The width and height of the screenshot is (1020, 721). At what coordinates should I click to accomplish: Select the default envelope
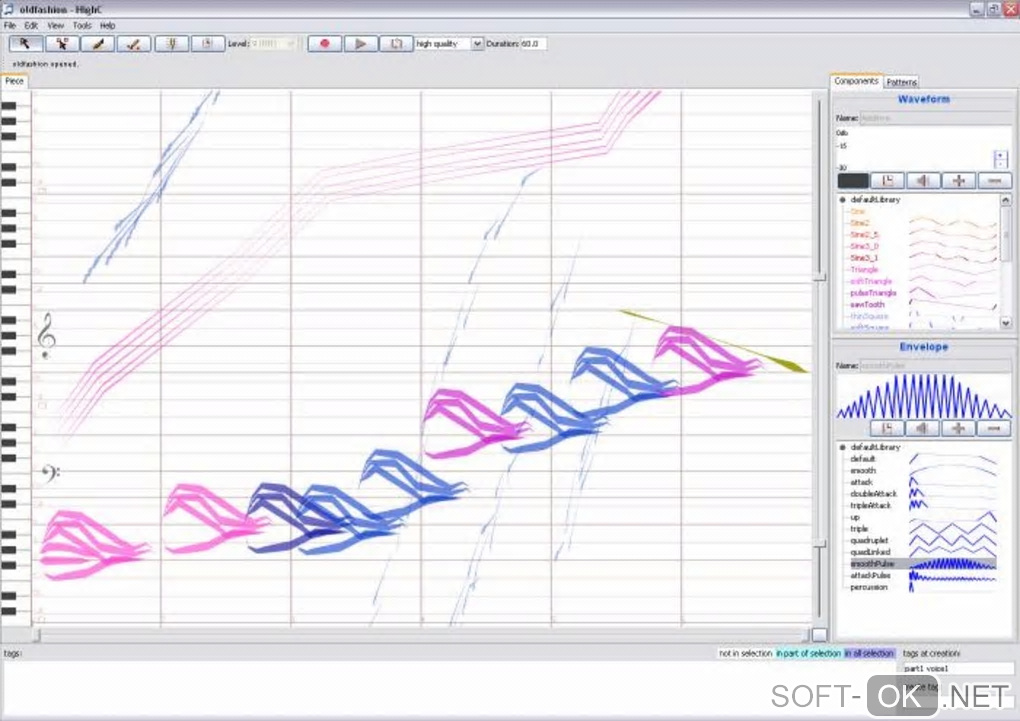(x=863, y=459)
